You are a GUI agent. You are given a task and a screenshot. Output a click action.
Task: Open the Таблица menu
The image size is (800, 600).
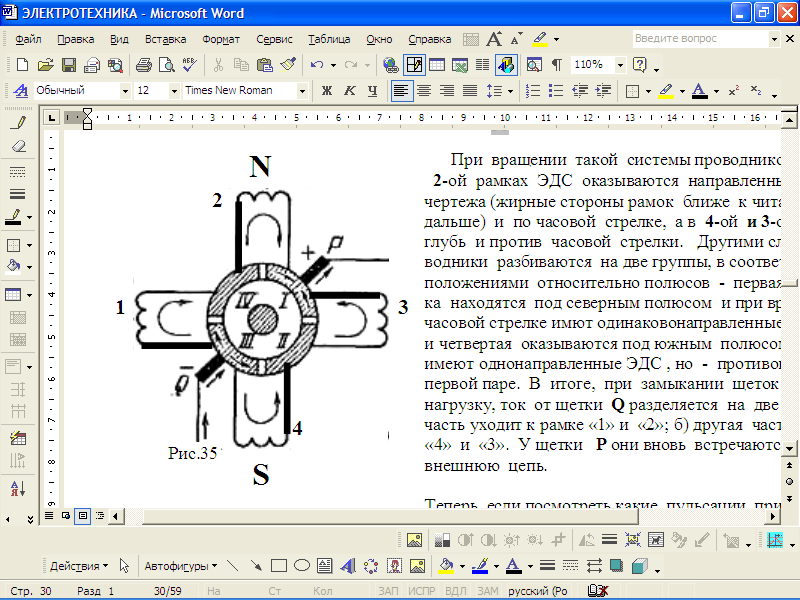click(329, 40)
